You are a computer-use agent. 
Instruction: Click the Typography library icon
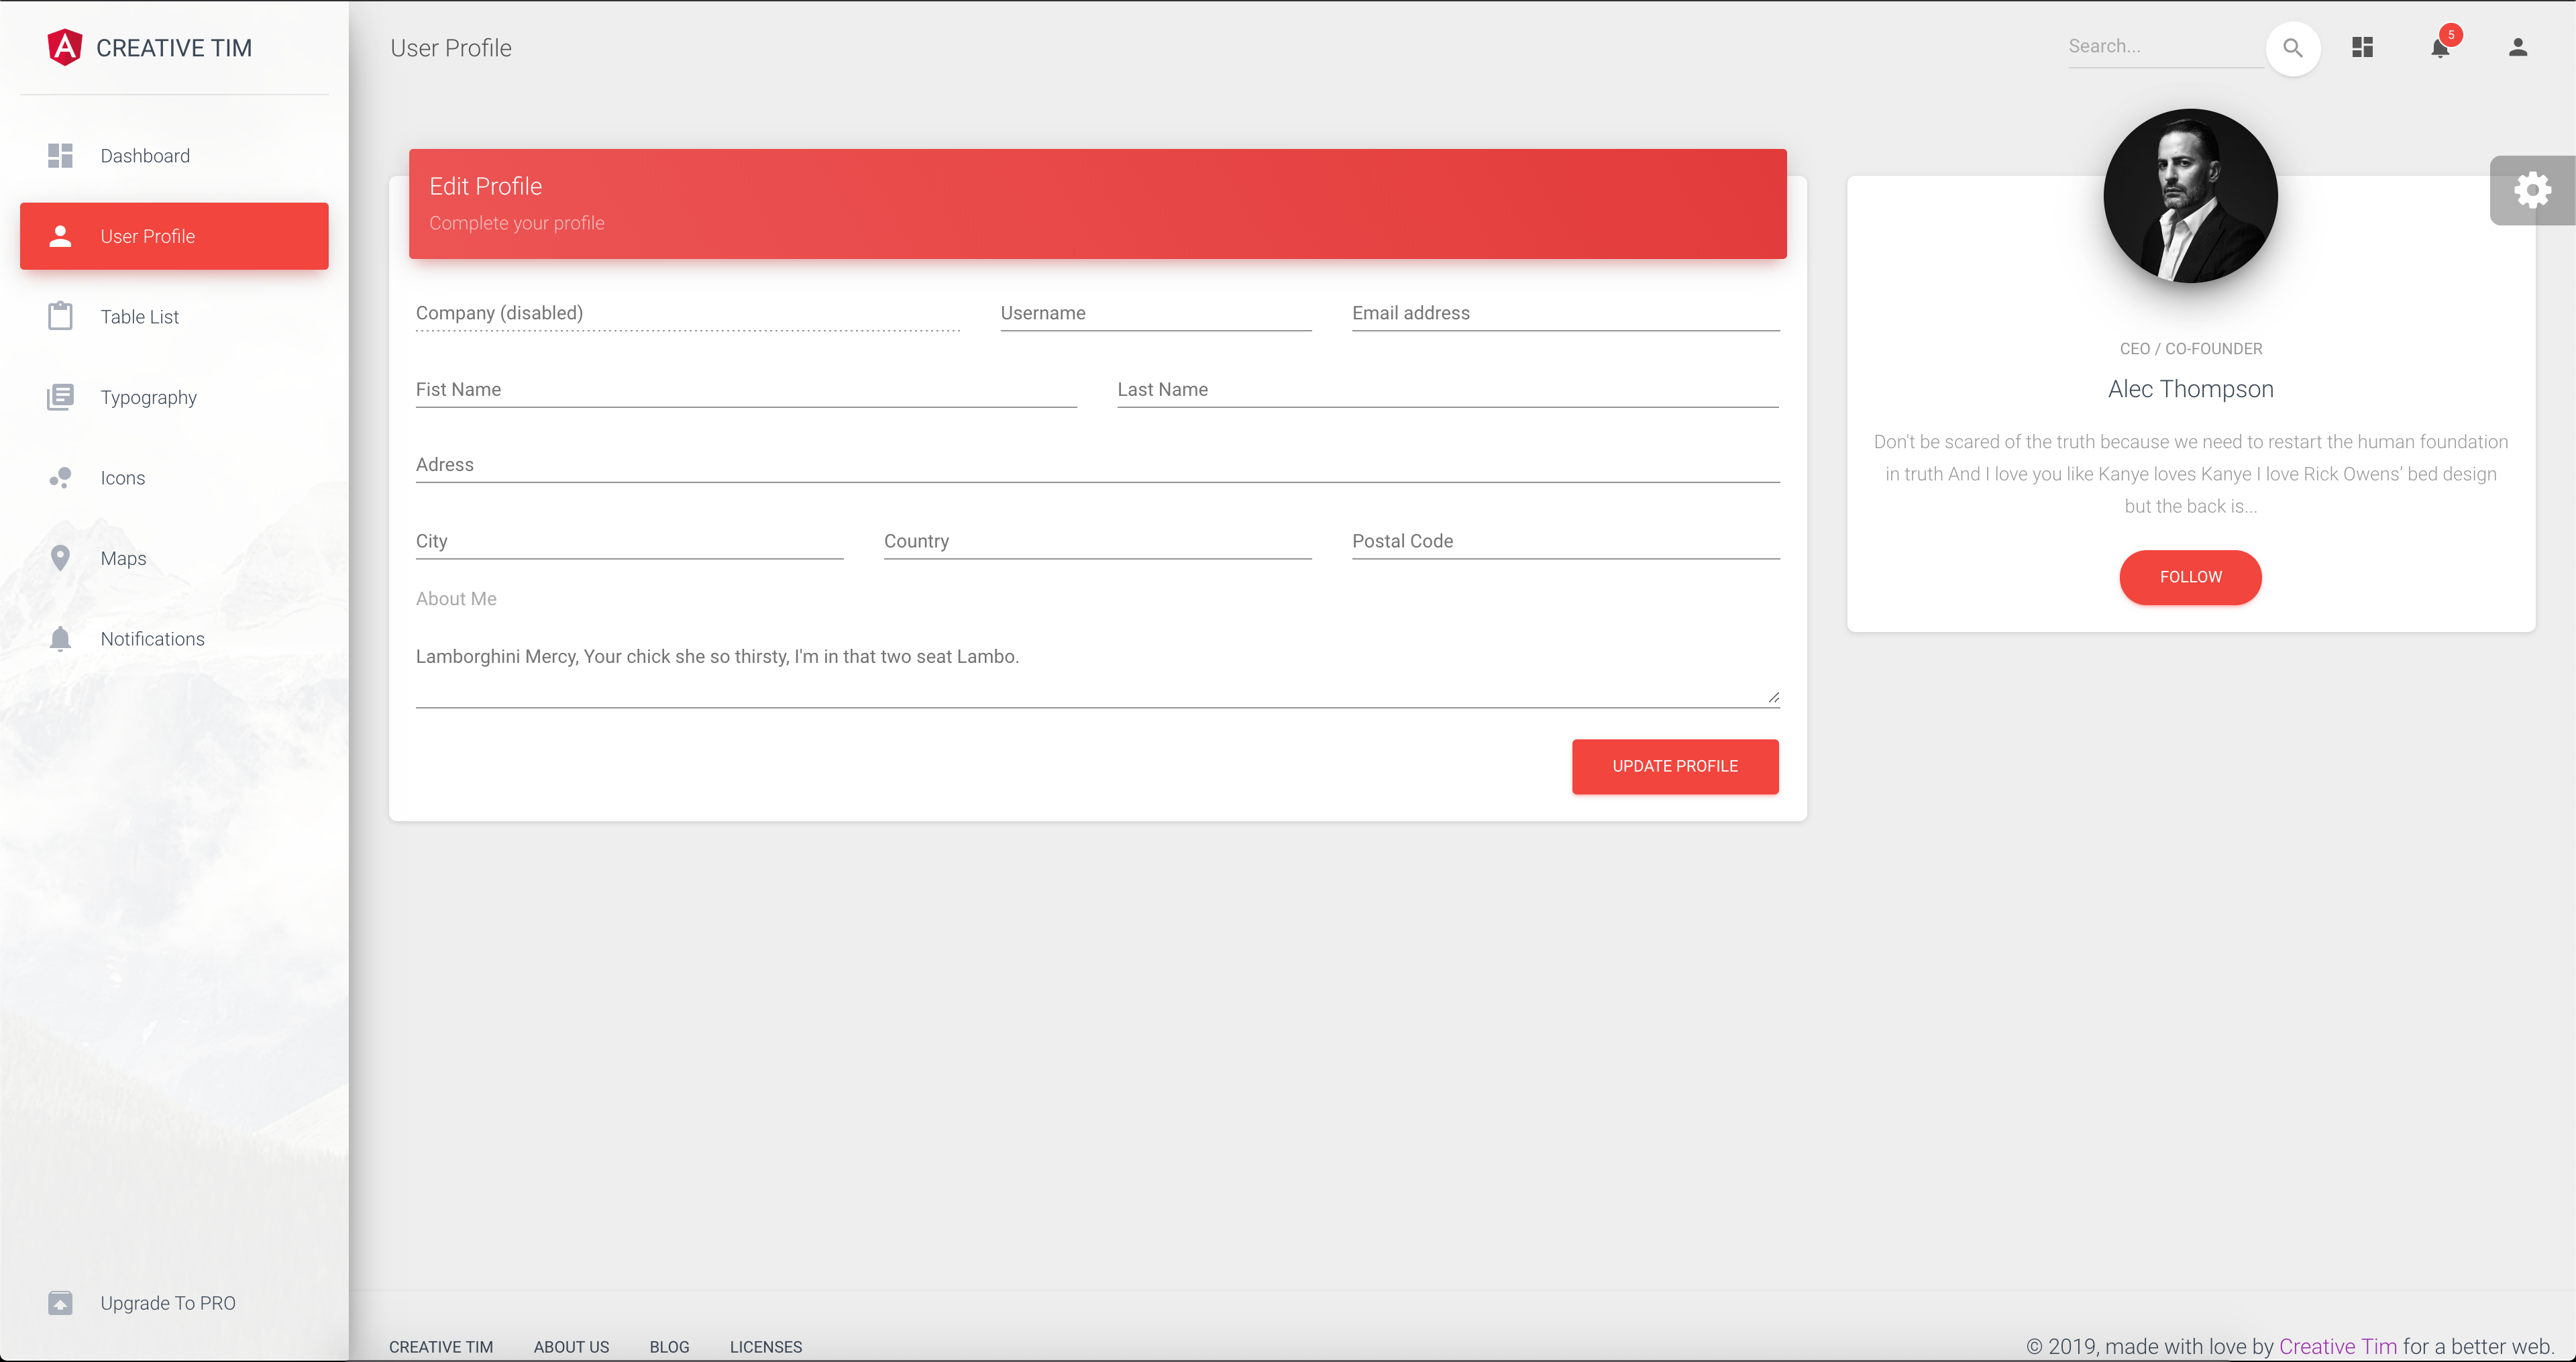[x=60, y=397]
